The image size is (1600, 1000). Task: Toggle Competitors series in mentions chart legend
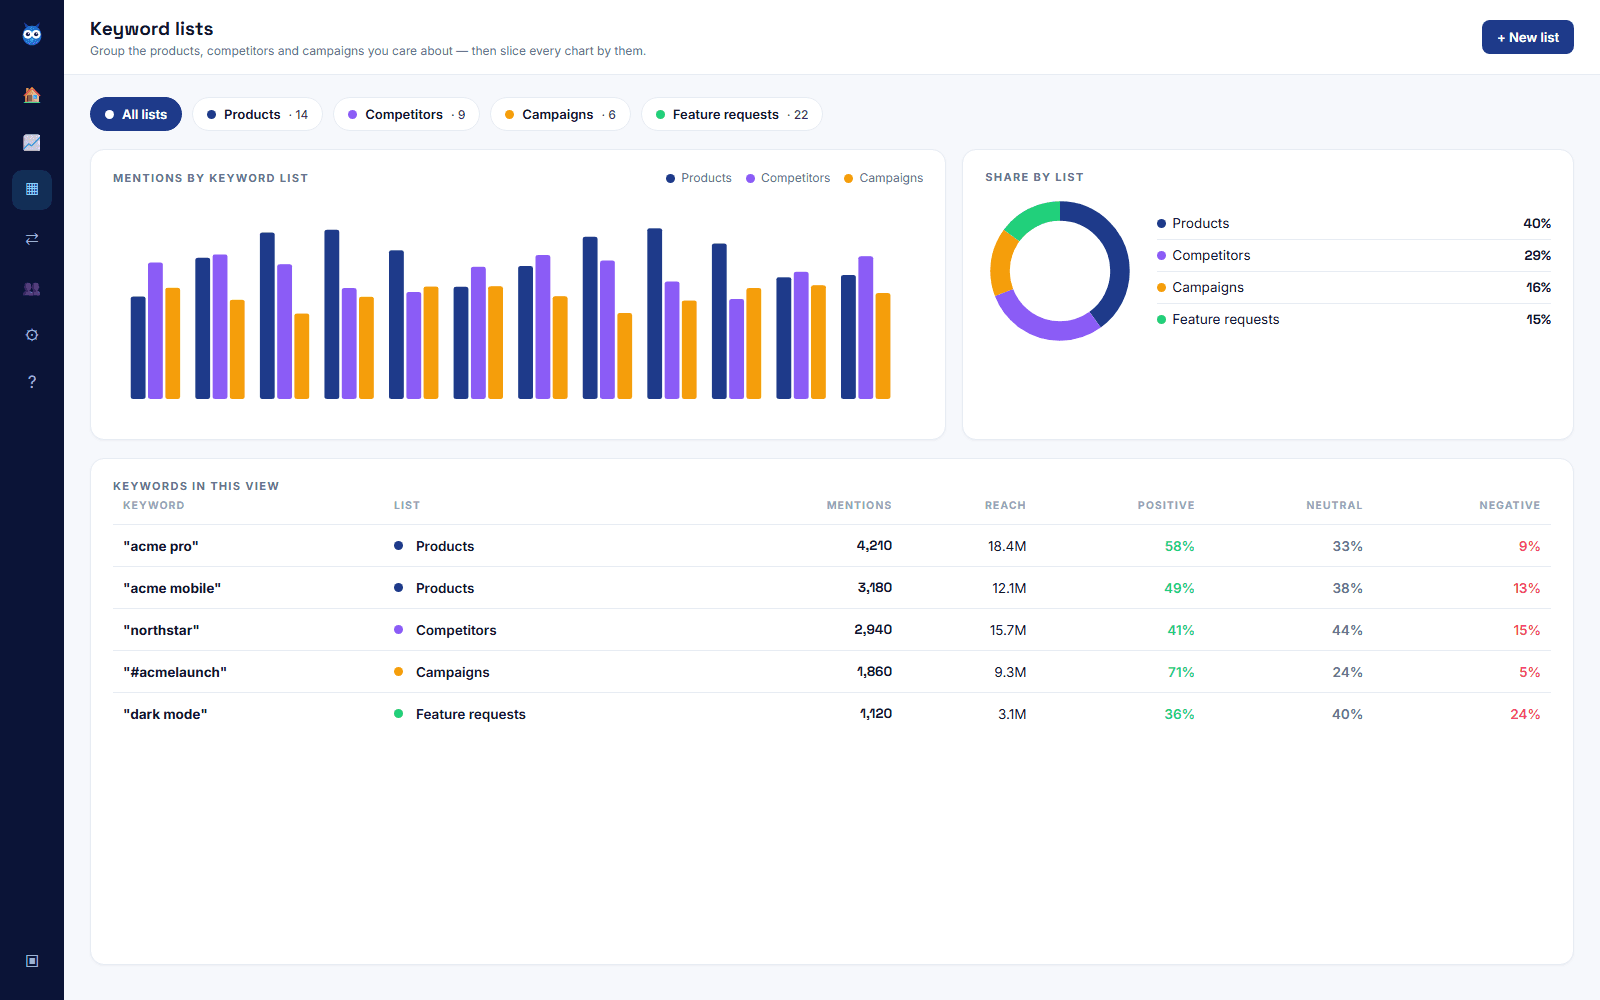point(788,178)
